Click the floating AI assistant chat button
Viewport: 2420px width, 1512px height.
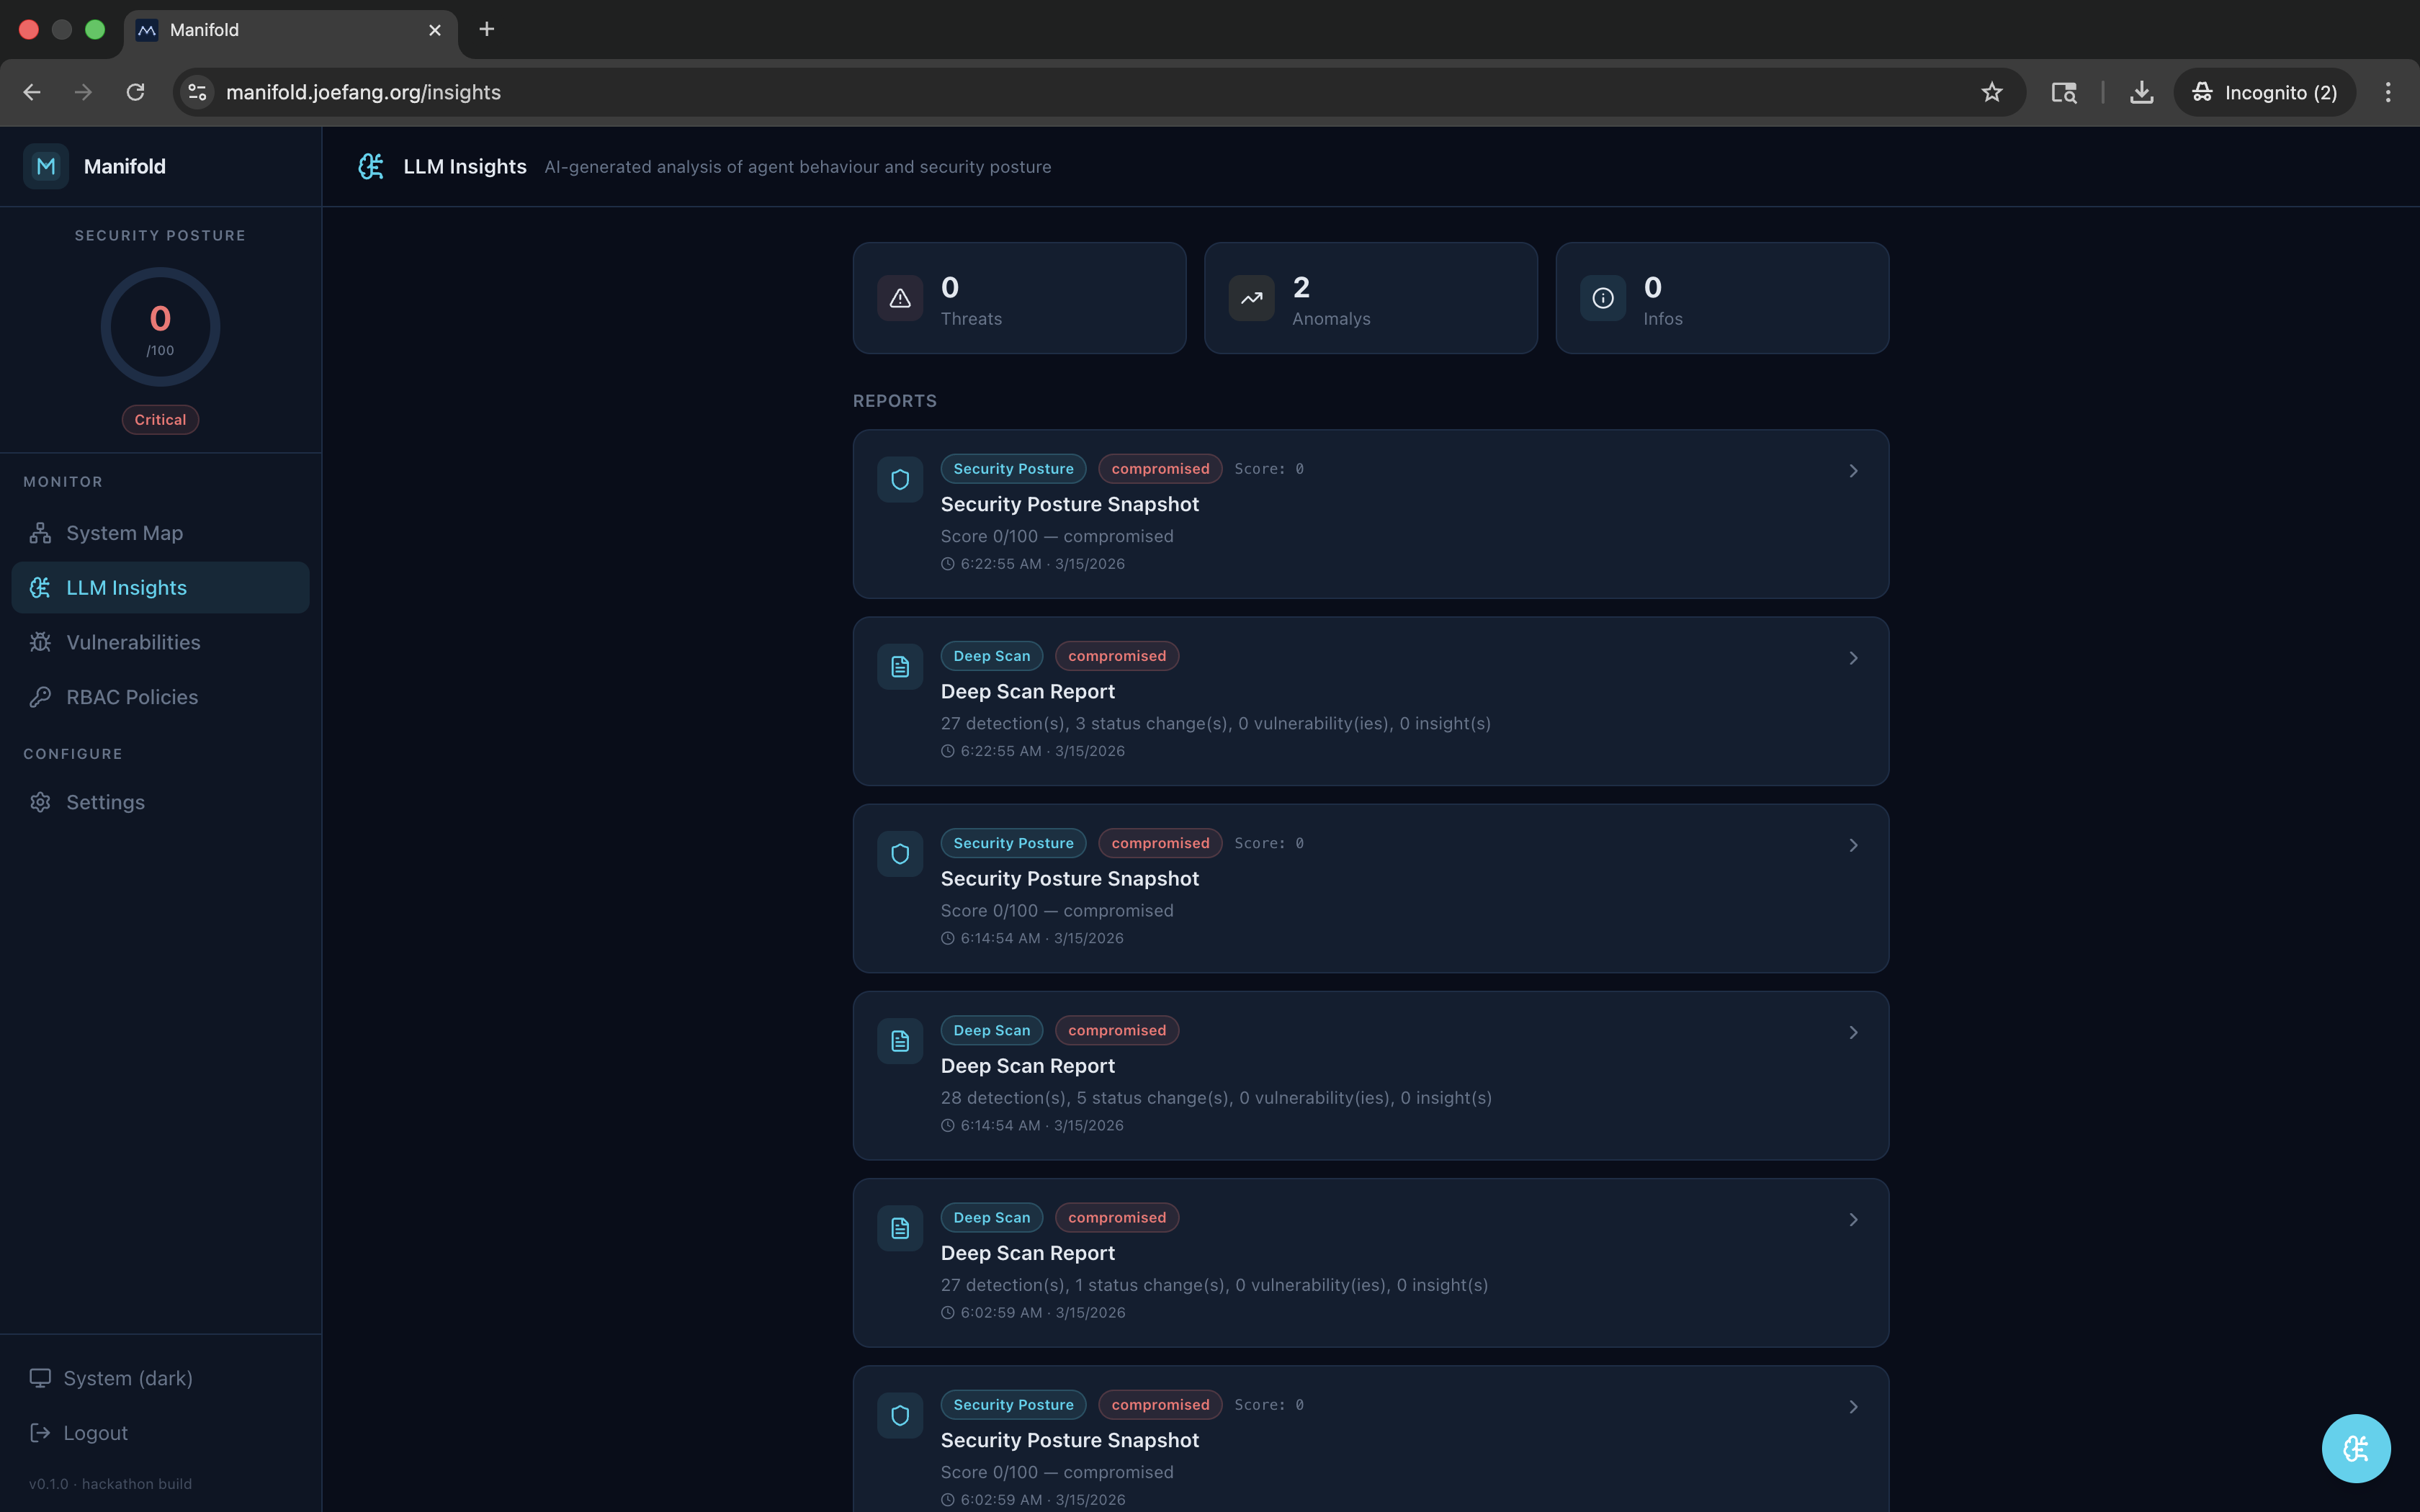2355,1447
